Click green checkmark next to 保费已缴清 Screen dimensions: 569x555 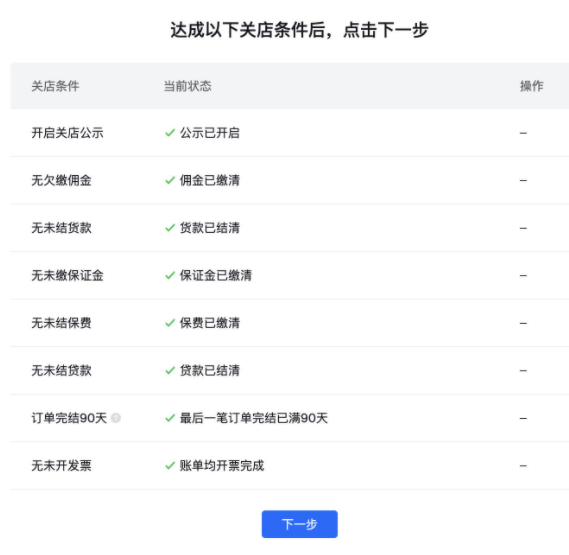(x=170, y=323)
